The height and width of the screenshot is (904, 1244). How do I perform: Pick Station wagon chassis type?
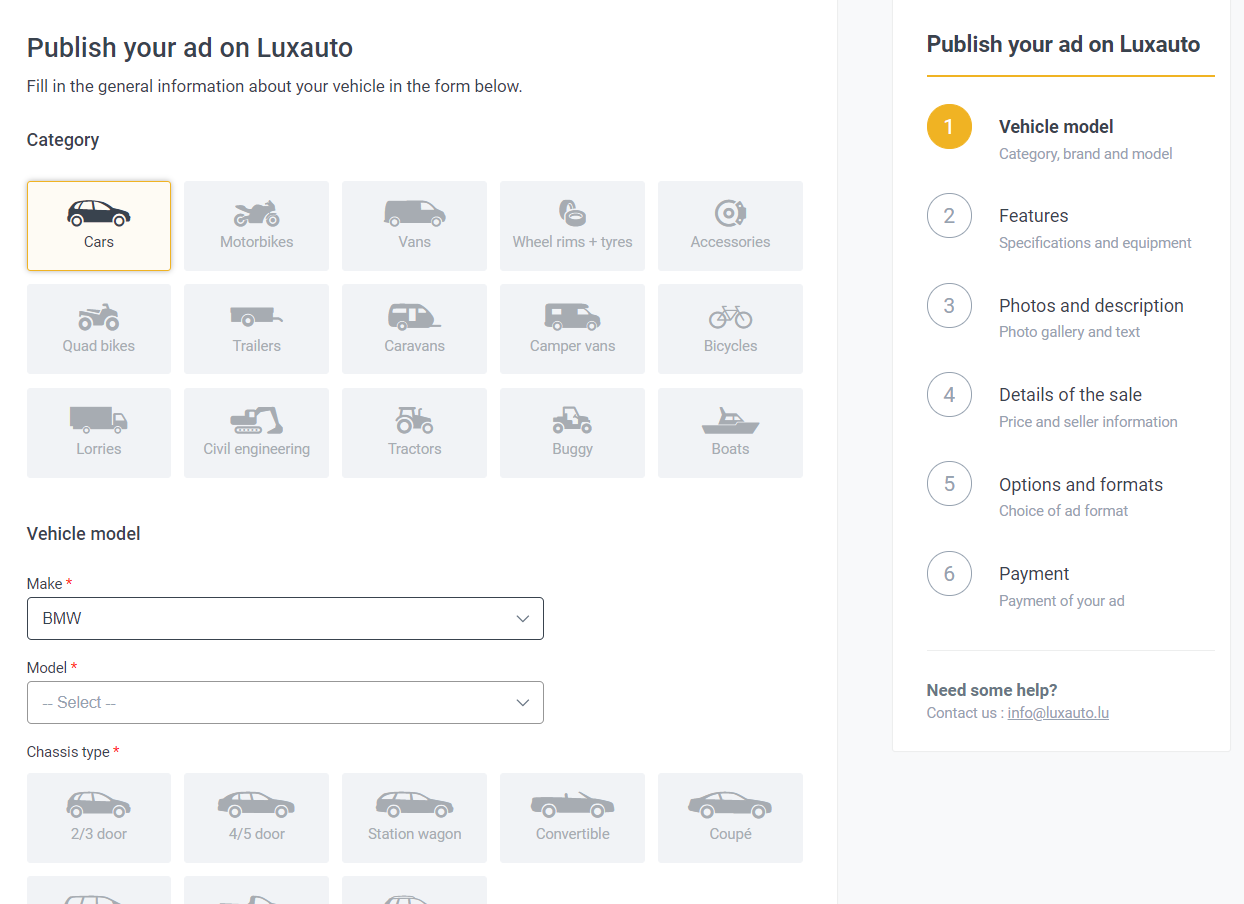[x=414, y=818]
